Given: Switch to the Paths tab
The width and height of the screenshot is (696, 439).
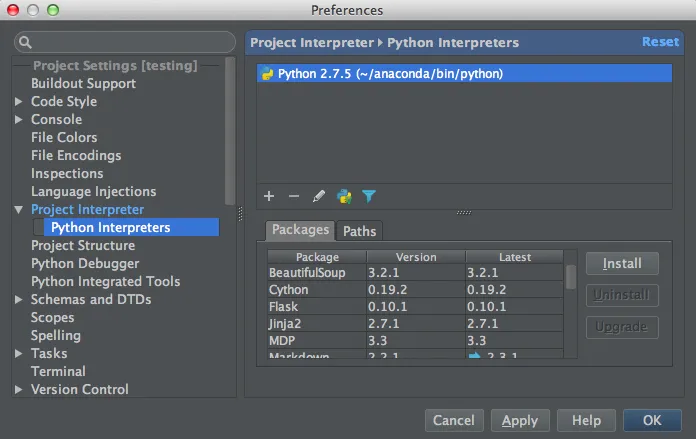Looking at the screenshot, I should [x=359, y=231].
